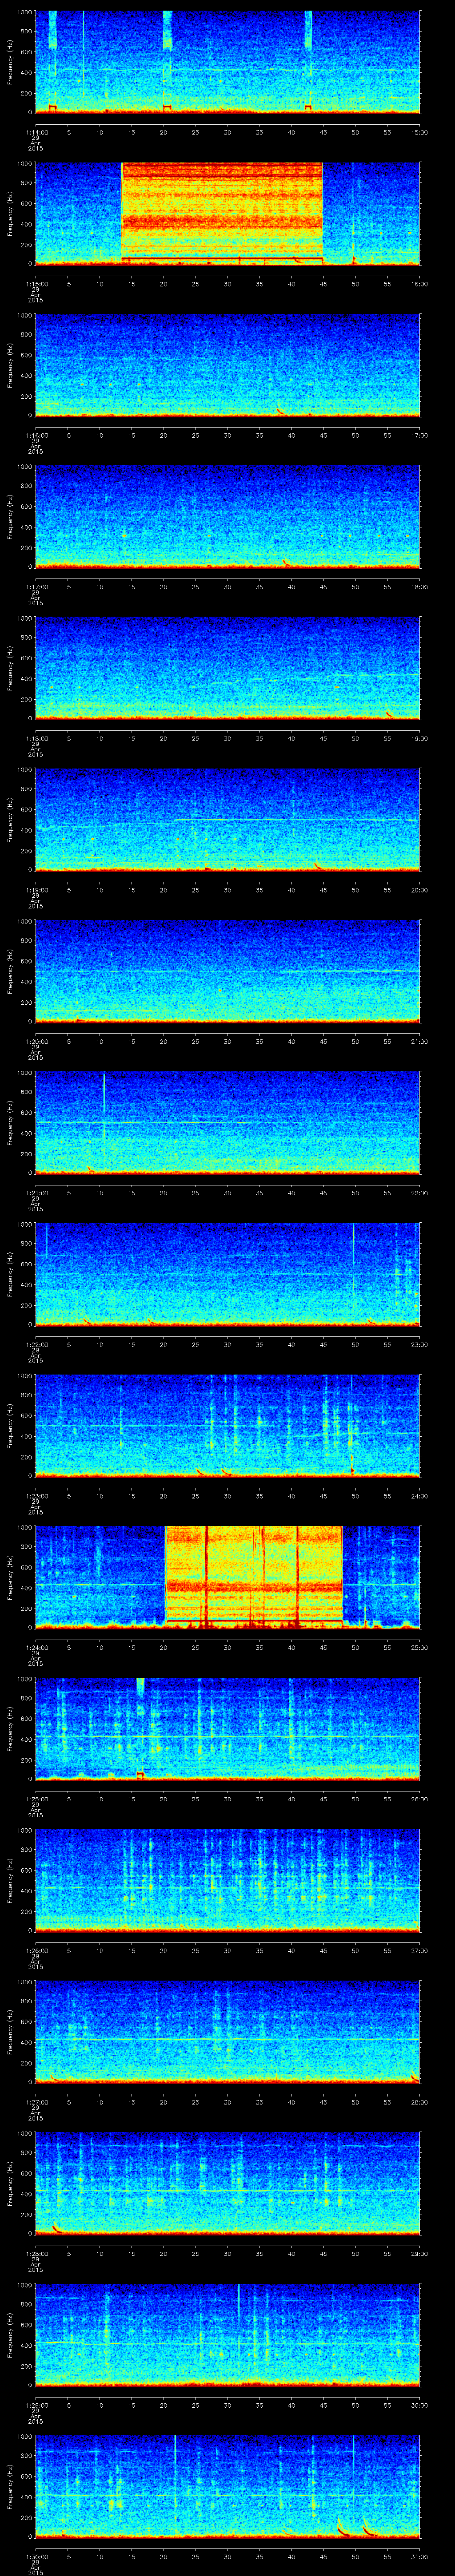
Task: Click the 1:16:00 spectrogram panel
Action: click(x=227, y=365)
